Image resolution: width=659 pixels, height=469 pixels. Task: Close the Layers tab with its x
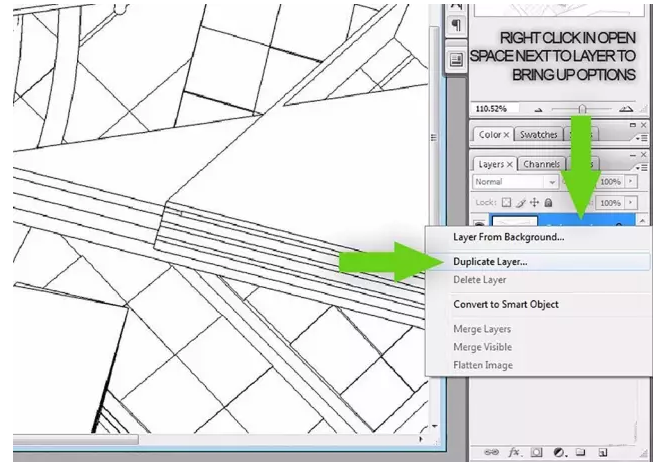click(509, 164)
